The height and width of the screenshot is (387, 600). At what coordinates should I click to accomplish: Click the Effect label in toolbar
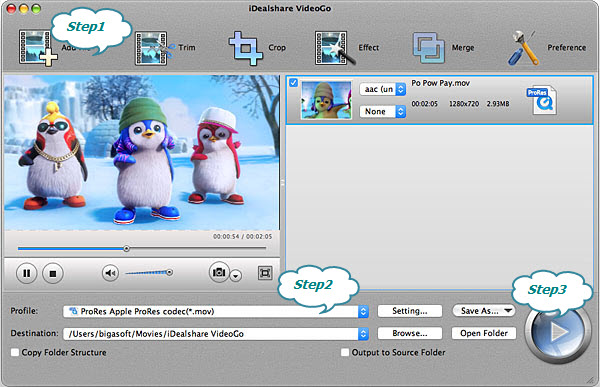[368, 47]
